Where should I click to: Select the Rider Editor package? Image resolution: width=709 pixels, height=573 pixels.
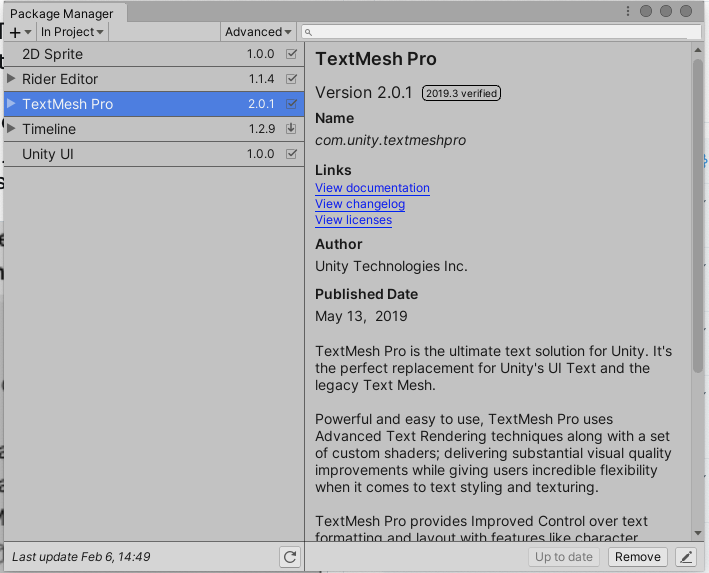point(154,79)
